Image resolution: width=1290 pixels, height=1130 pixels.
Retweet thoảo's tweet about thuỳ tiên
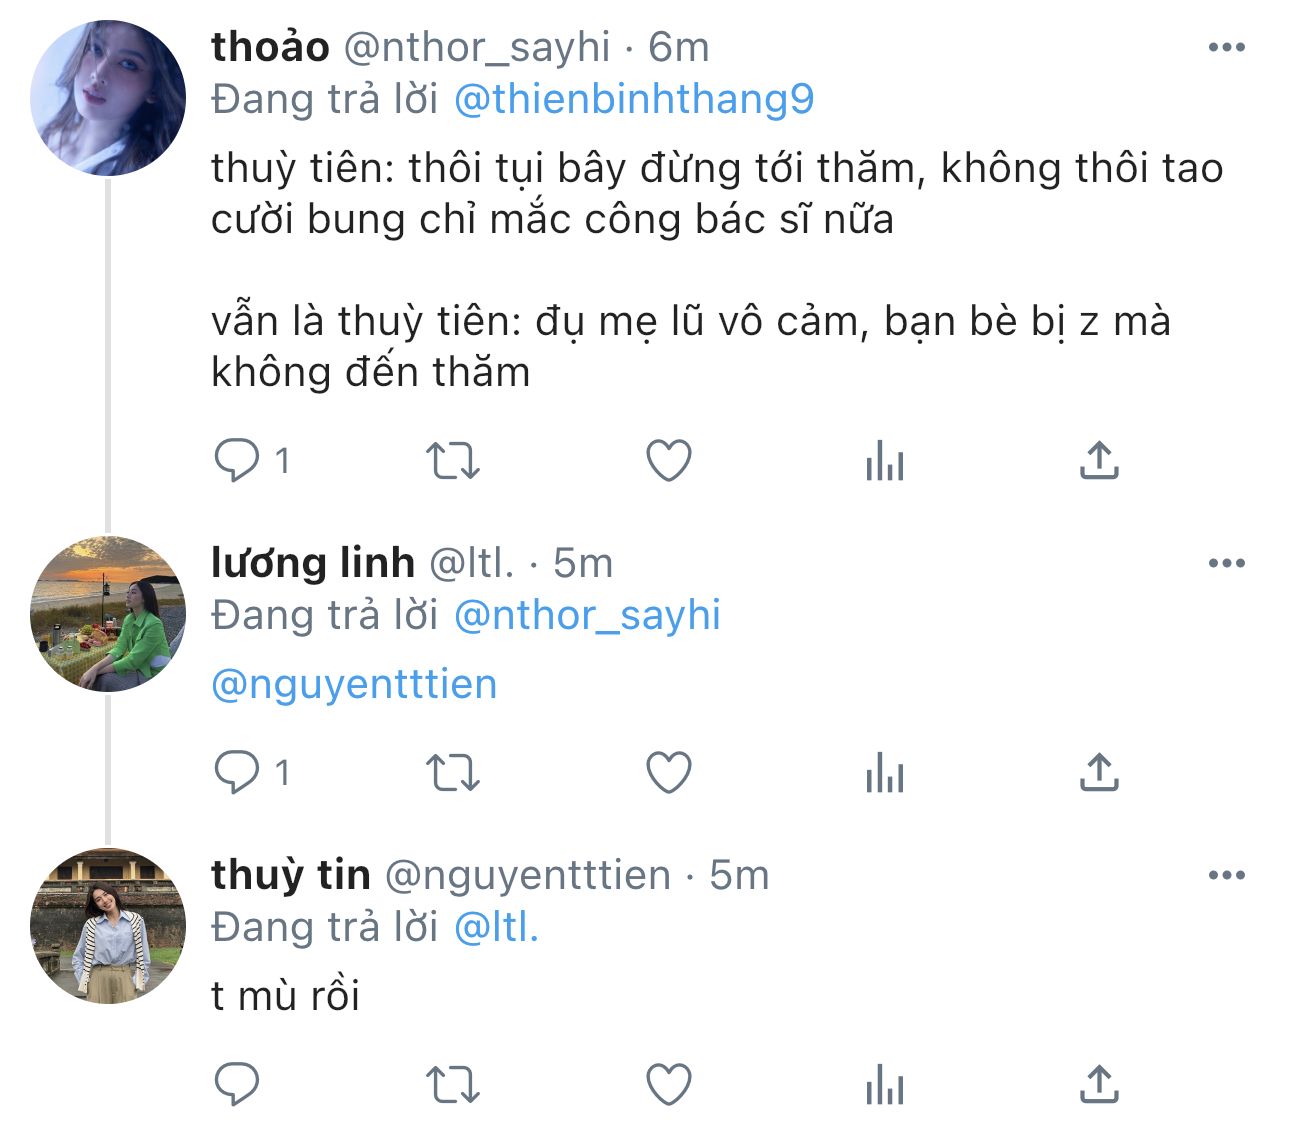point(453,461)
